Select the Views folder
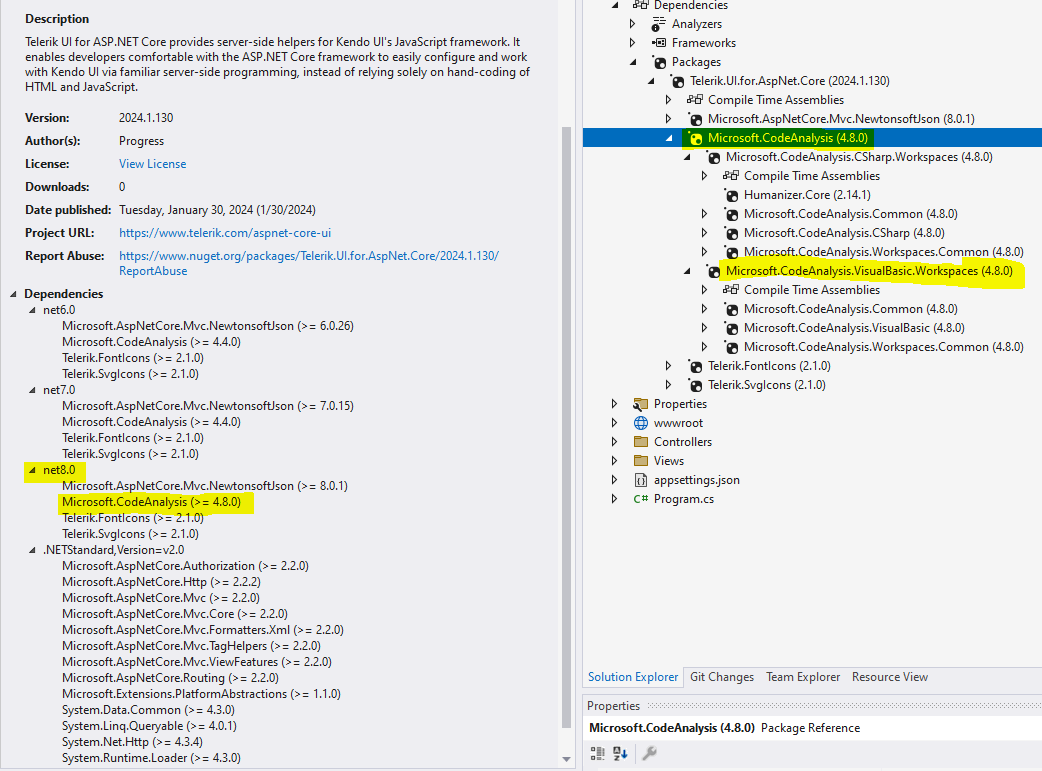Image resolution: width=1042 pixels, height=771 pixels. point(669,461)
